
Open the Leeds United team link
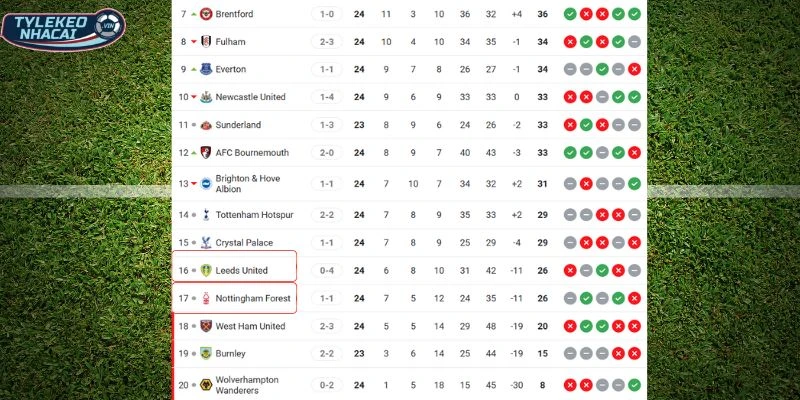tap(241, 270)
